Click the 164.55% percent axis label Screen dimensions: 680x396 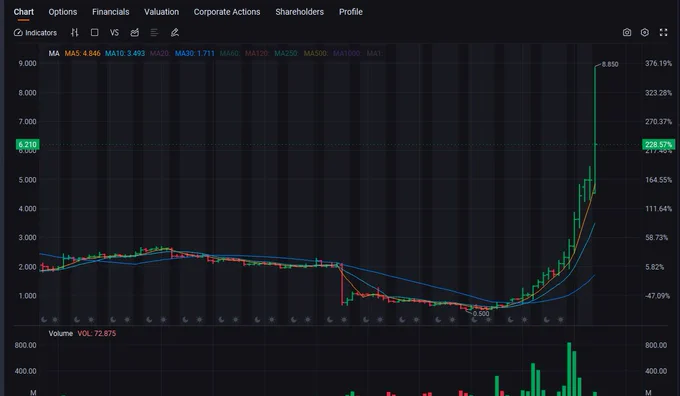658,180
